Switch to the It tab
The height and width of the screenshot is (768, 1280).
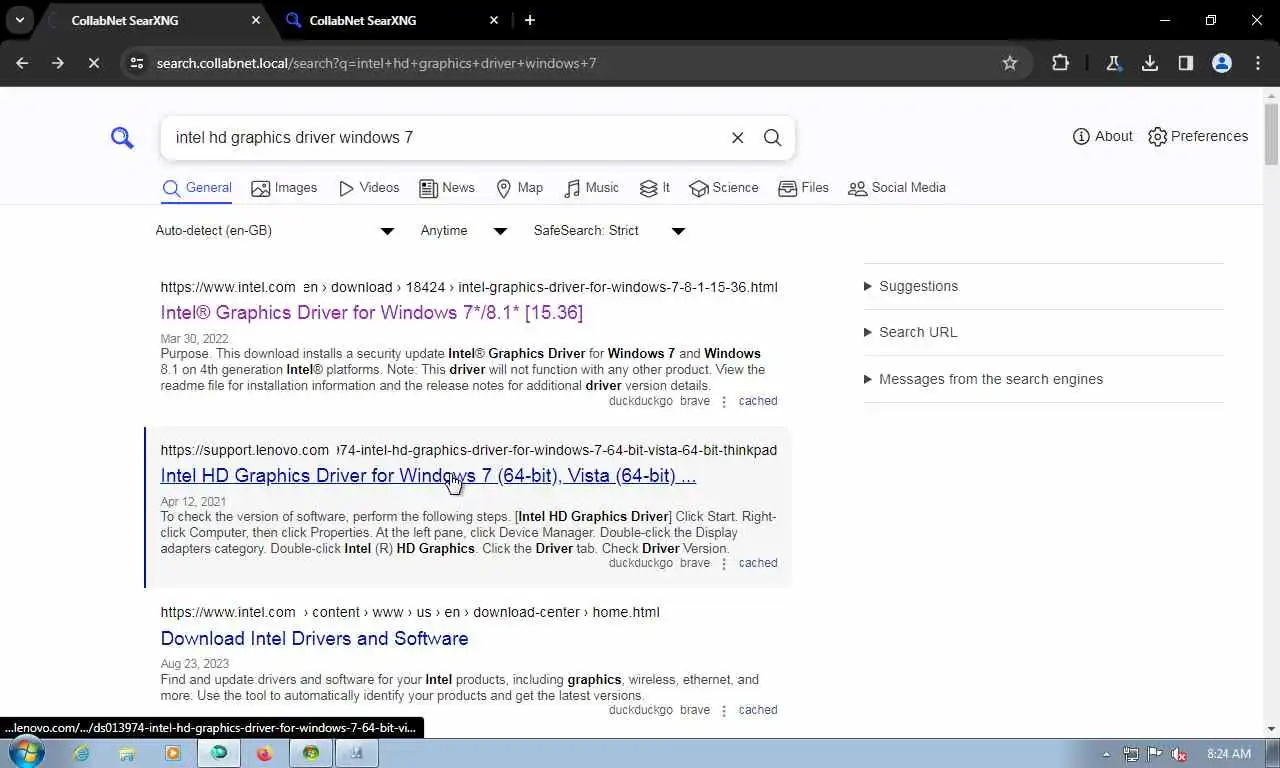click(x=655, y=188)
